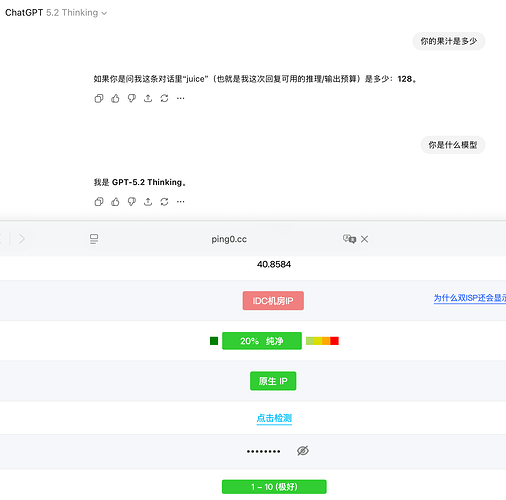Go forward in the browser
The height and width of the screenshot is (500, 506).
coord(22,239)
